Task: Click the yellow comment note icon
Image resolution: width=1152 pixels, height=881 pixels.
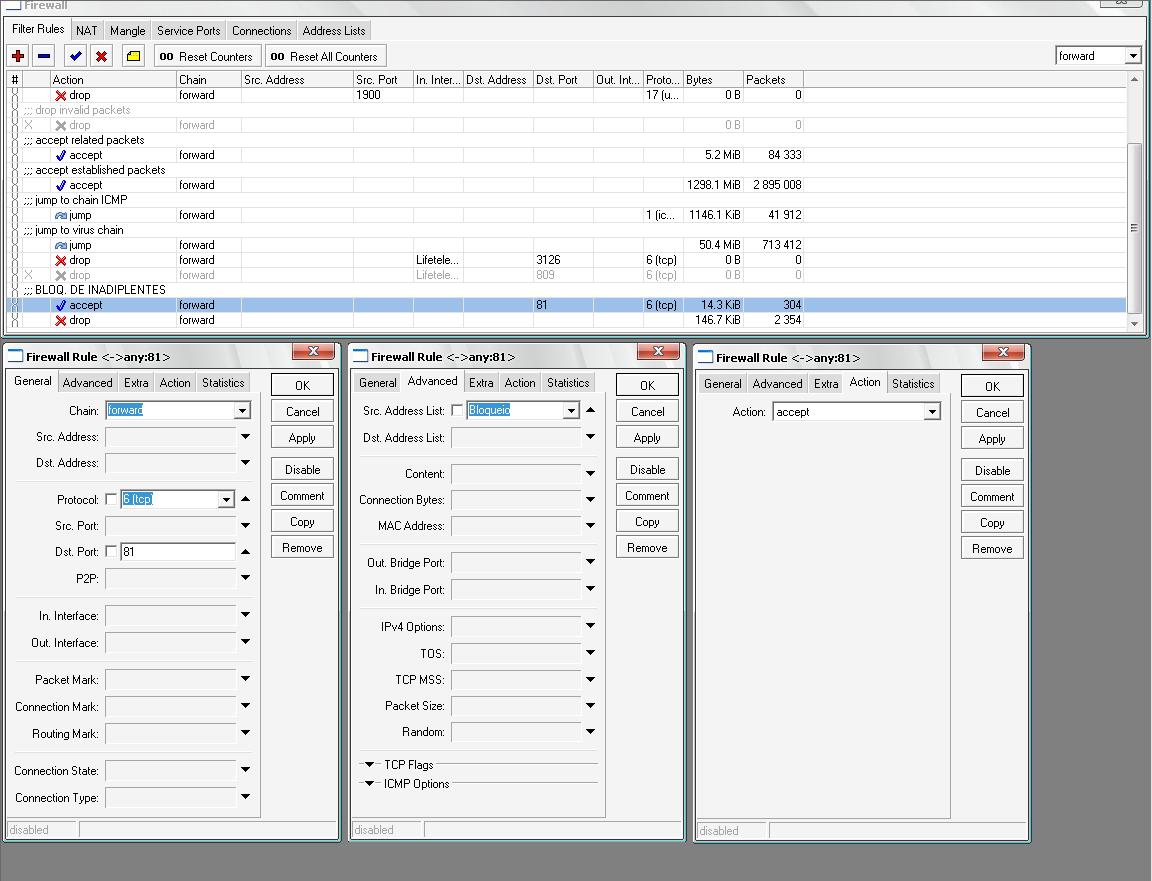Action: (x=133, y=56)
